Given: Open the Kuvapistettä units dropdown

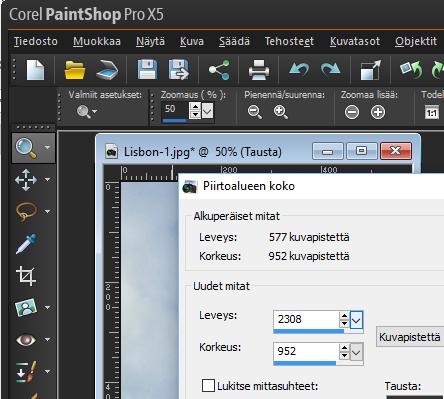Looking at the screenshot, I should point(410,337).
